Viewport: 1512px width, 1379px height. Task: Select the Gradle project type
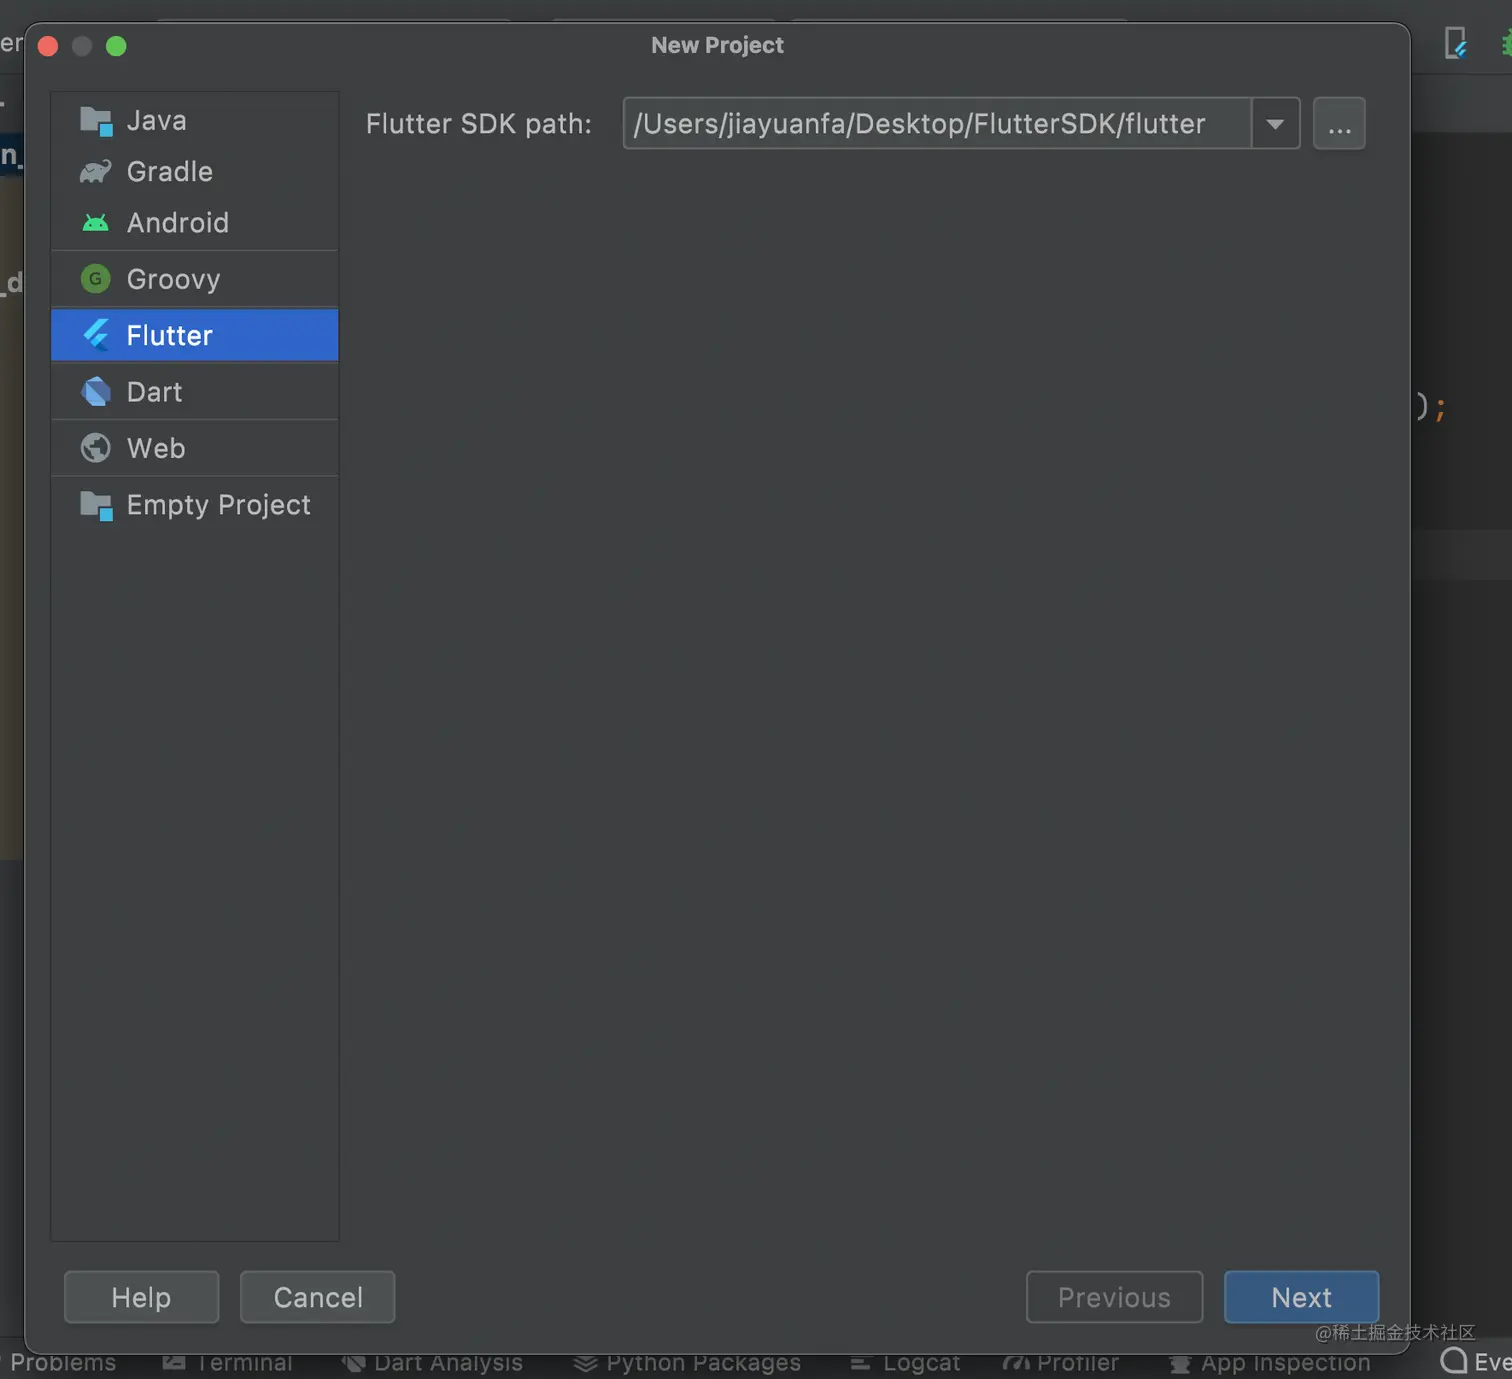pos(195,171)
